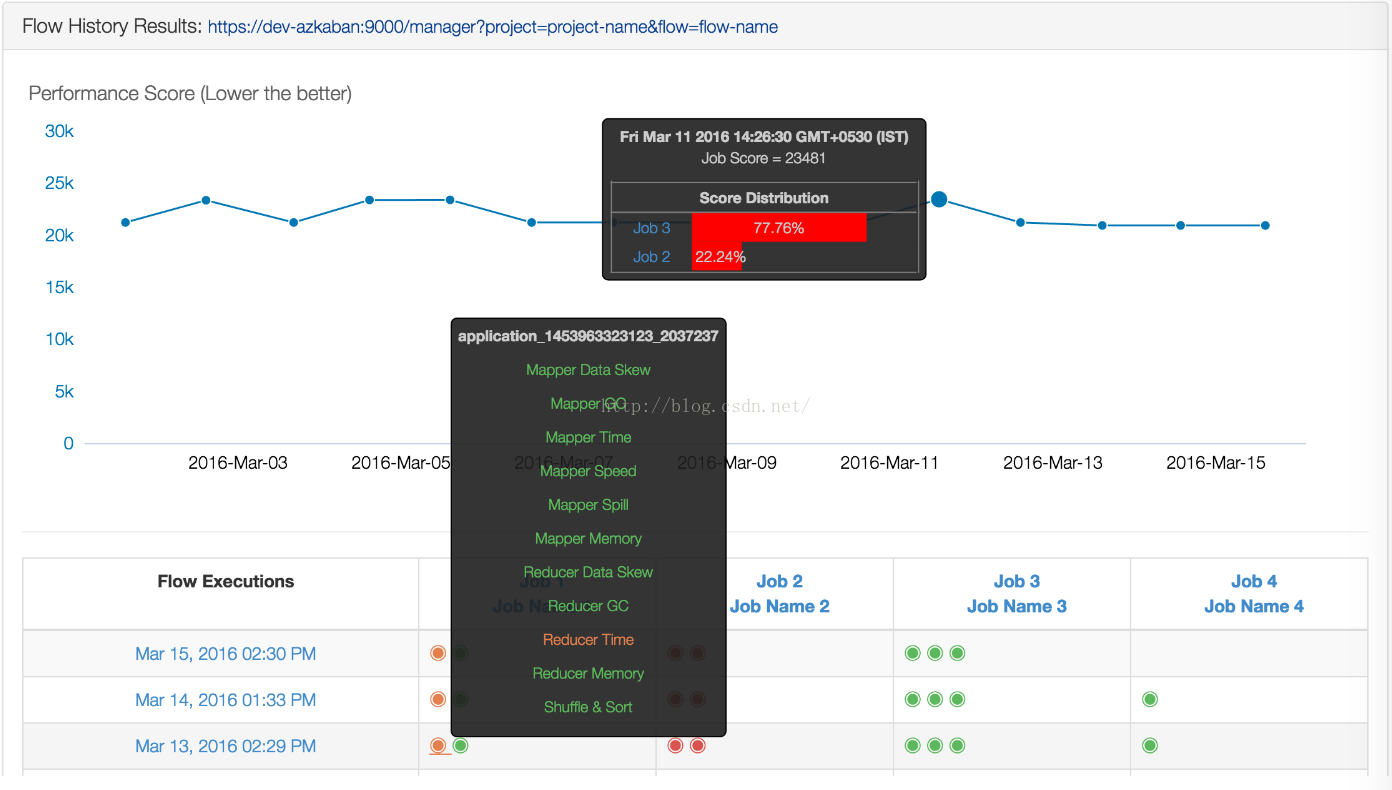The height and width of the screenshot is (790, 1392).
Task: Click Job 2 in the Score Distribution tooltip
Action: tap(652, 257)
